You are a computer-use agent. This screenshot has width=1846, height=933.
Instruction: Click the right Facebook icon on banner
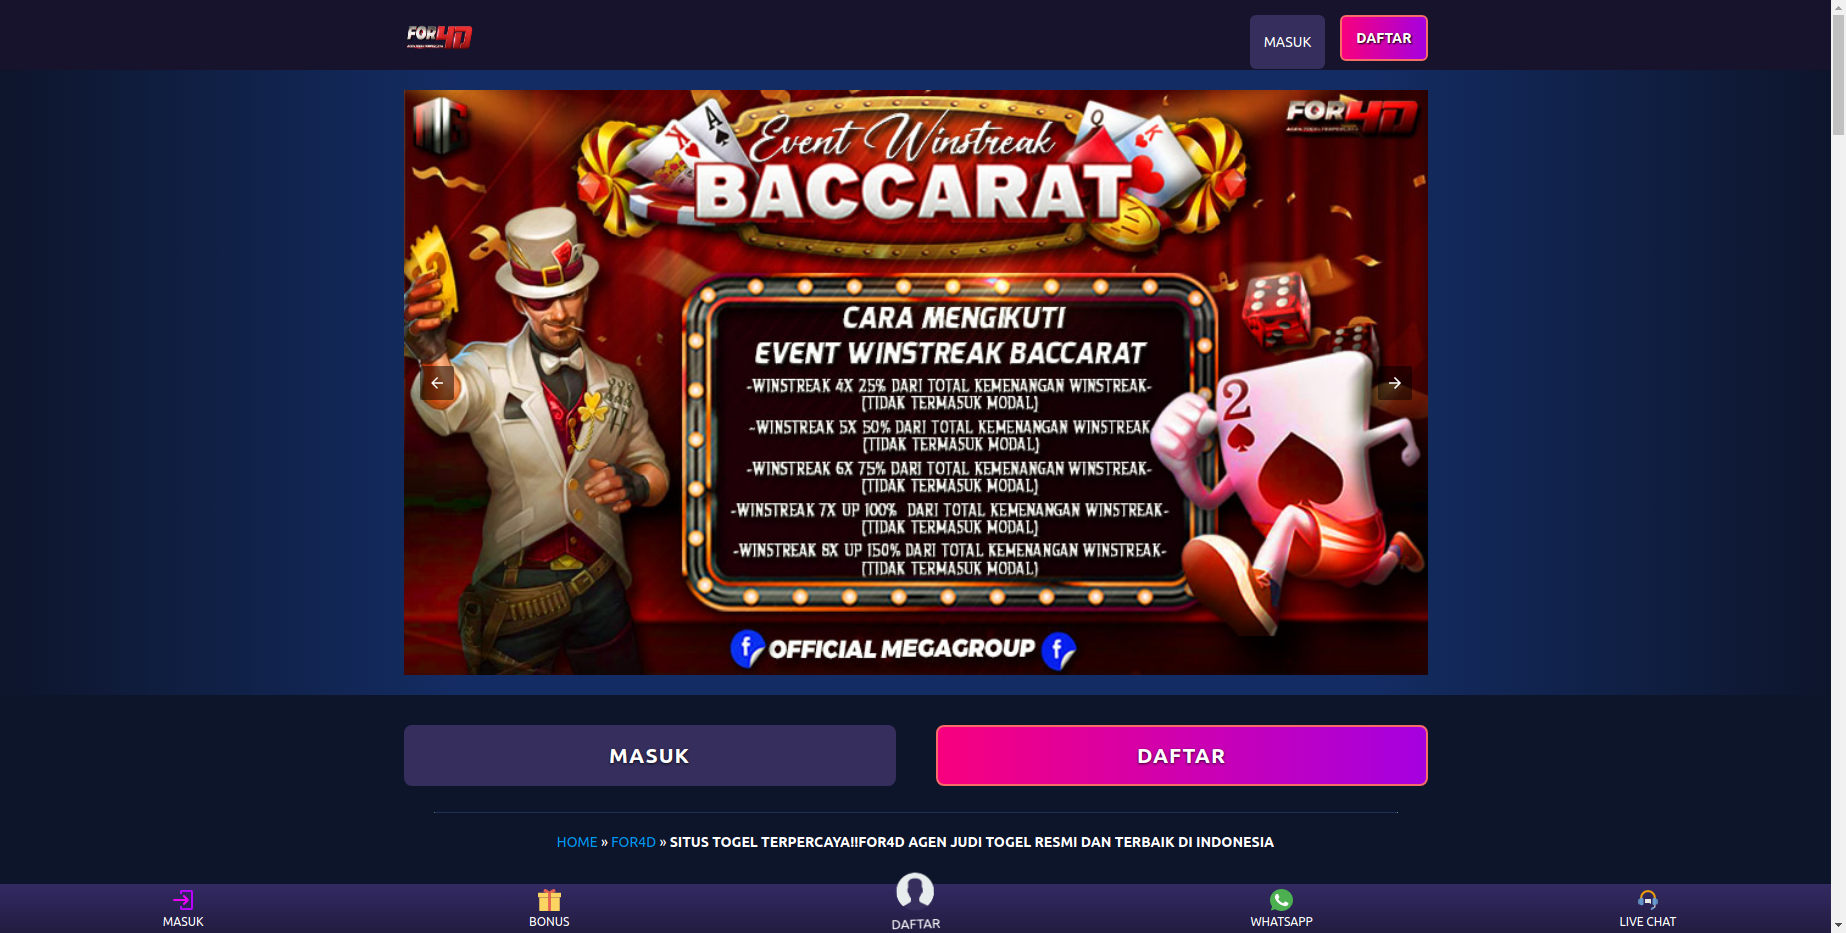coord(1059,651)
